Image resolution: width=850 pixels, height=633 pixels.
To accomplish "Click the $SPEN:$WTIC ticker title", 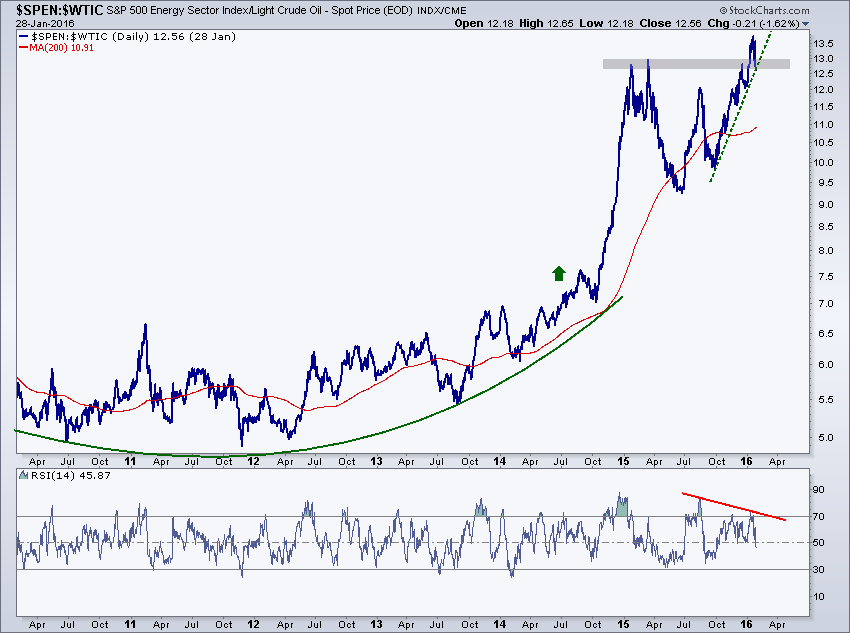I will [x=59, y=10].
